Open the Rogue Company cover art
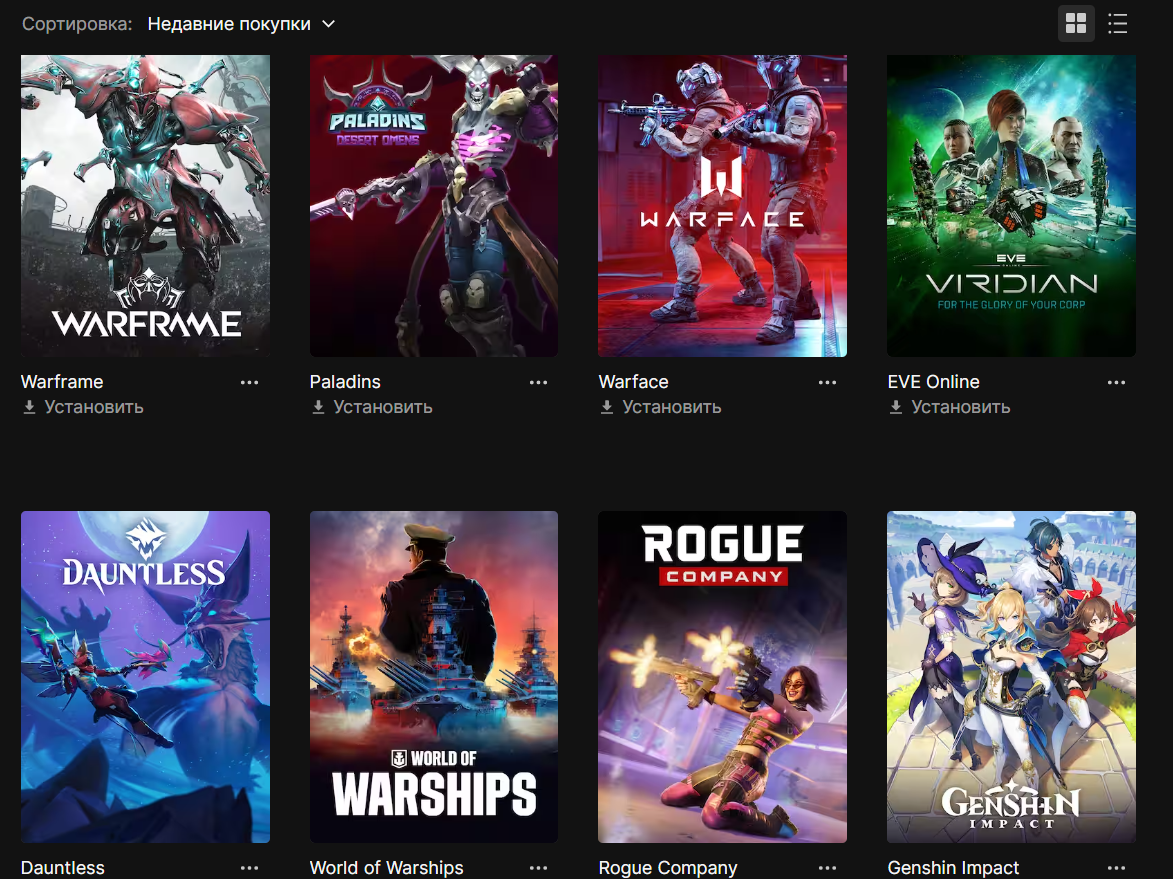This screenshot has height=879, width=1173. (x=723, y=677)
